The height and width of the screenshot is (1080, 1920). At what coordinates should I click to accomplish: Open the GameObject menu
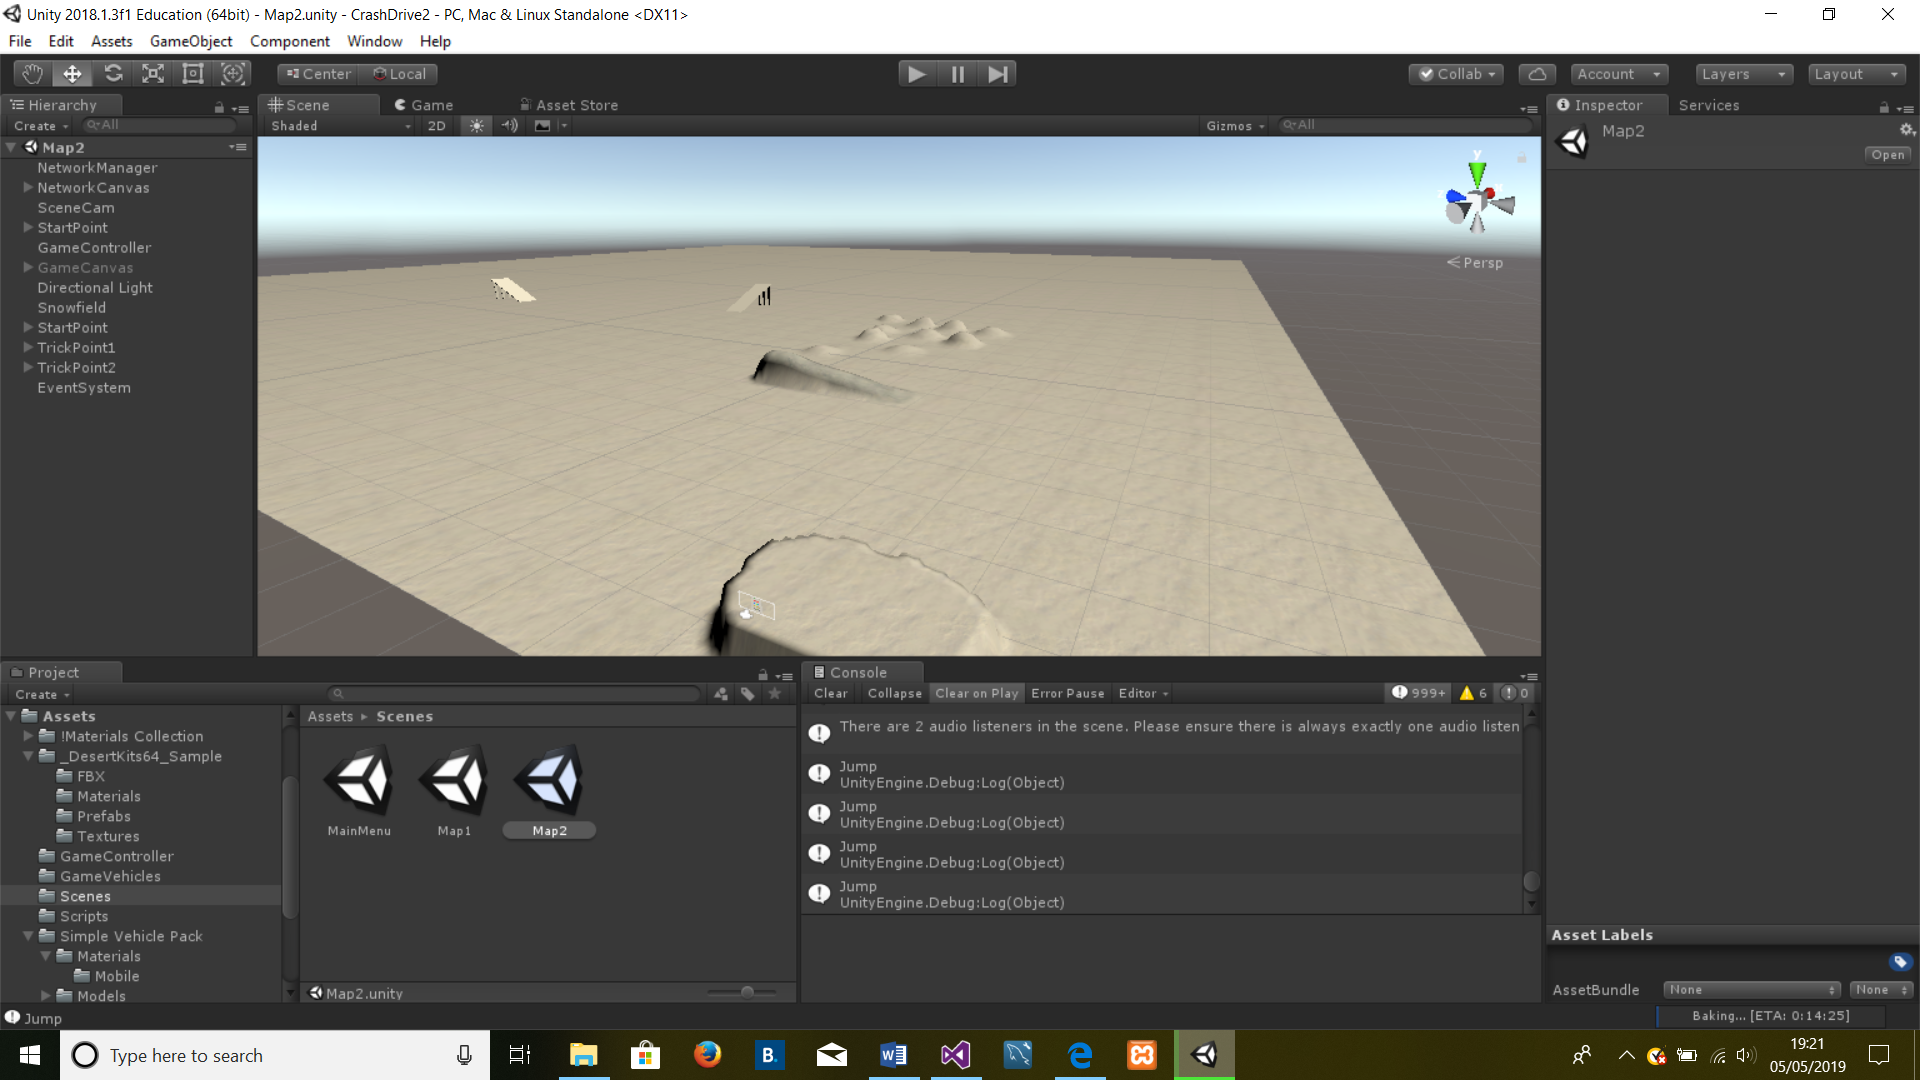point(191,41)
